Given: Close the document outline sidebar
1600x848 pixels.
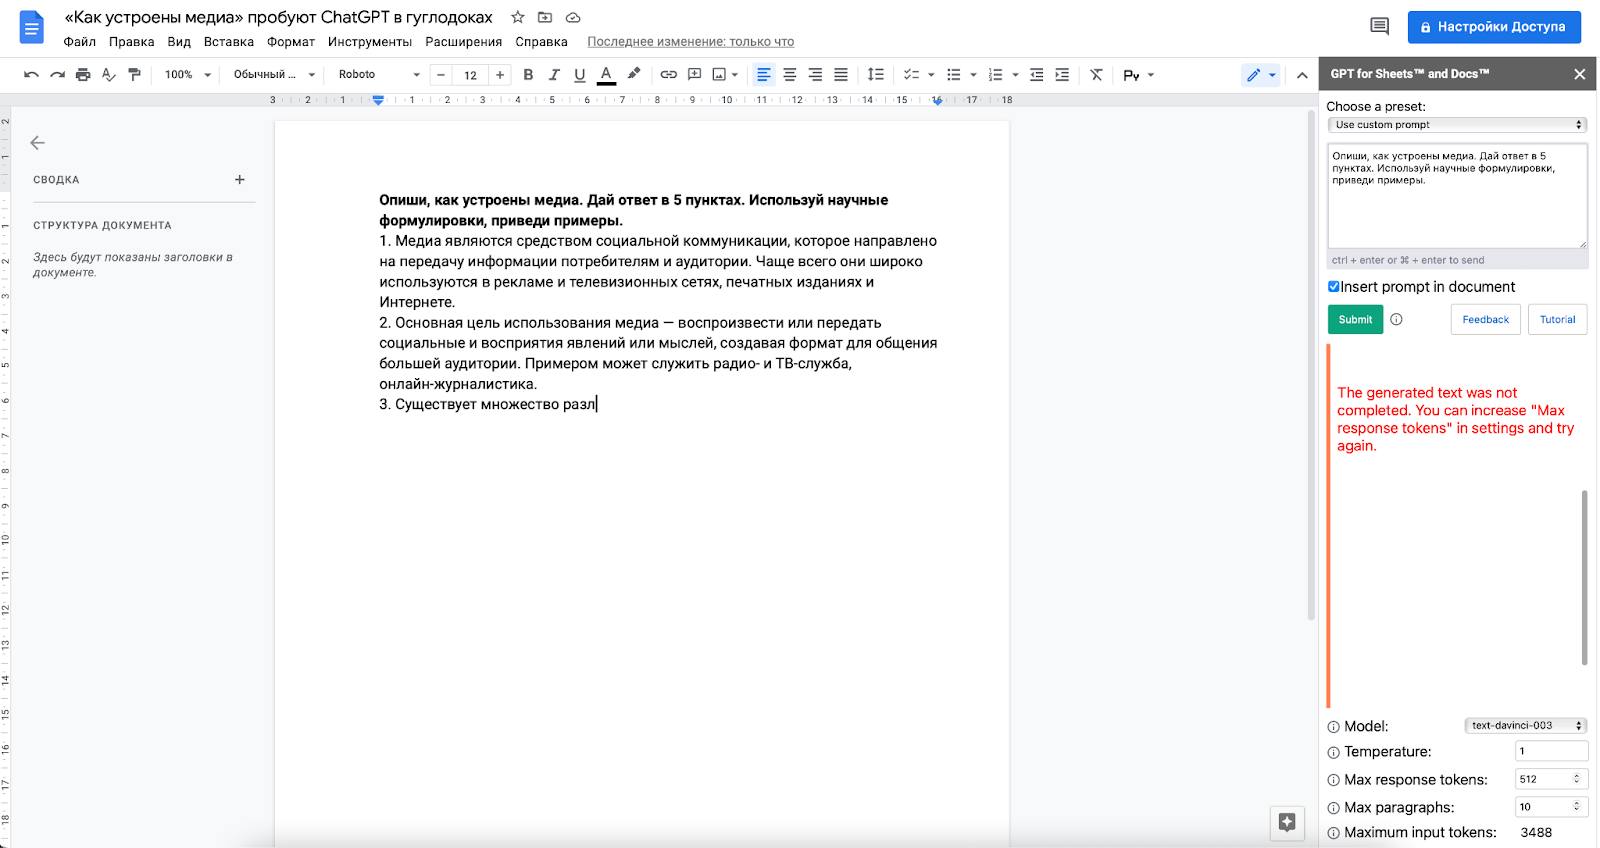Looking at the screenshot, I should pos(38,143).
